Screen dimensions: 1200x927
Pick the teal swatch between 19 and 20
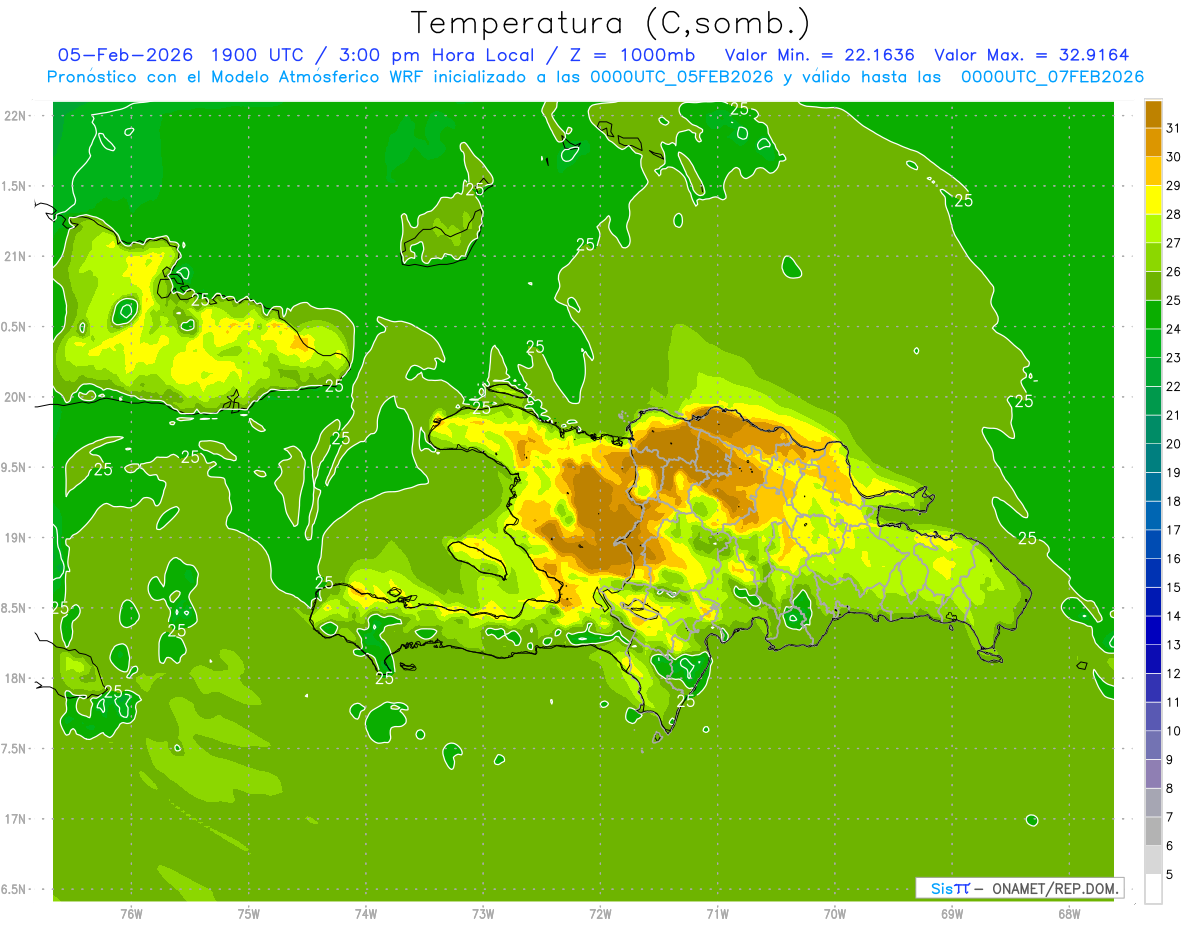click(1153, 458)
